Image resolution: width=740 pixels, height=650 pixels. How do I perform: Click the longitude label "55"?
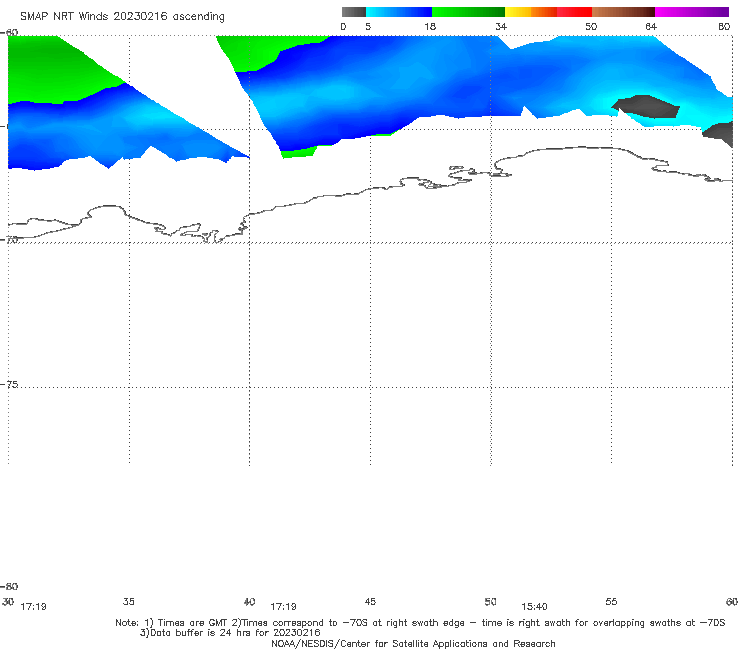point(611,601)
